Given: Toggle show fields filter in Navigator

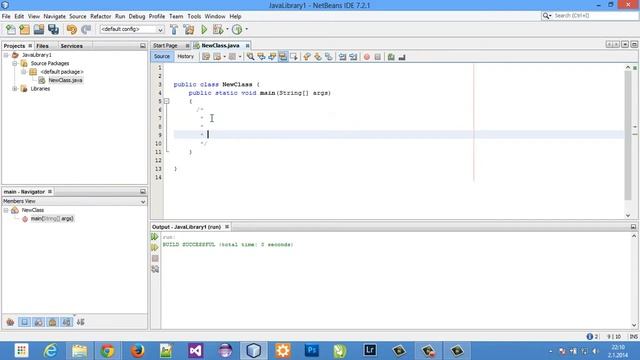Looking at the screenshot, I should pyautogui.click(x=24, y=322).
